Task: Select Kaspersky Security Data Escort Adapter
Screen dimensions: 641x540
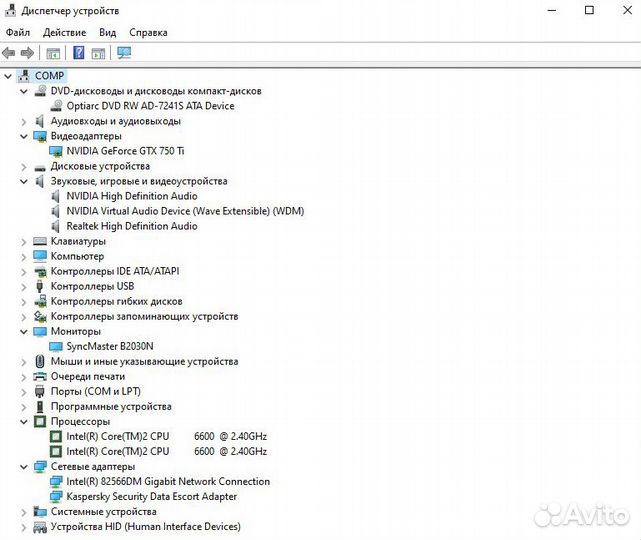Action: coord(151,496)
